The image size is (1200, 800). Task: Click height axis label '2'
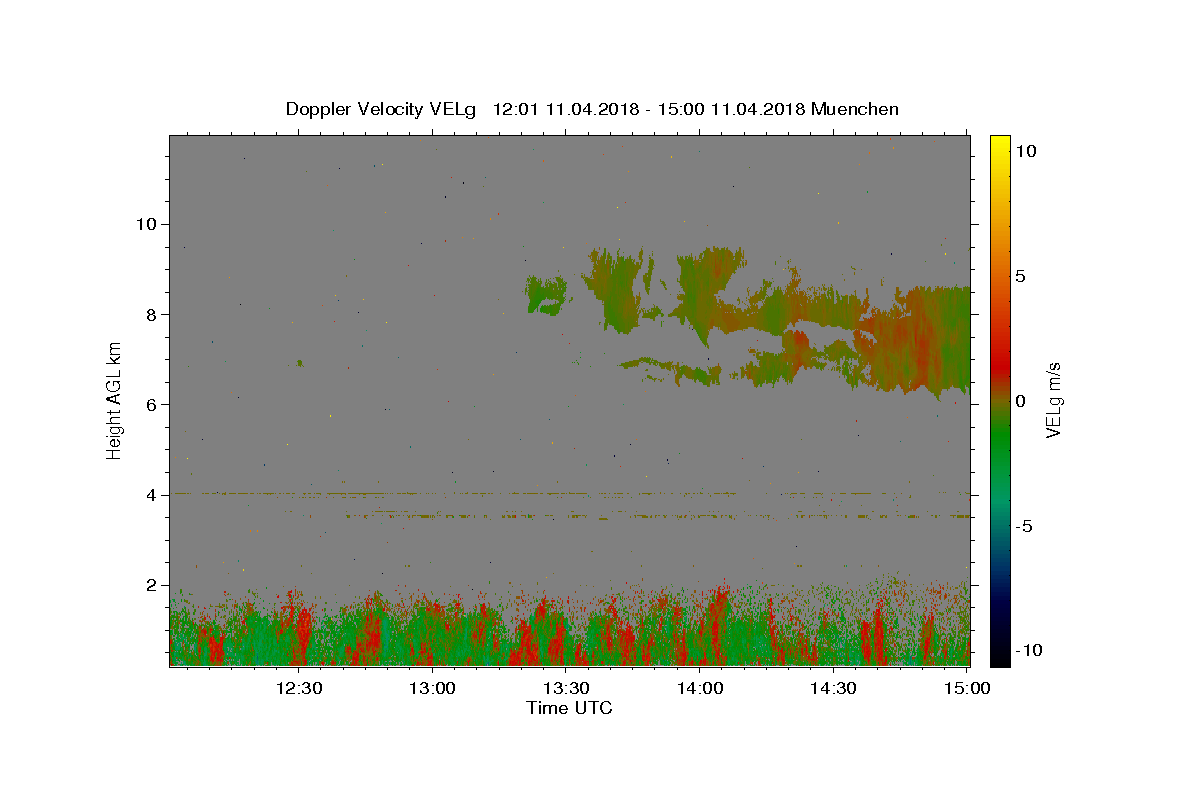[x=149, y=585]
